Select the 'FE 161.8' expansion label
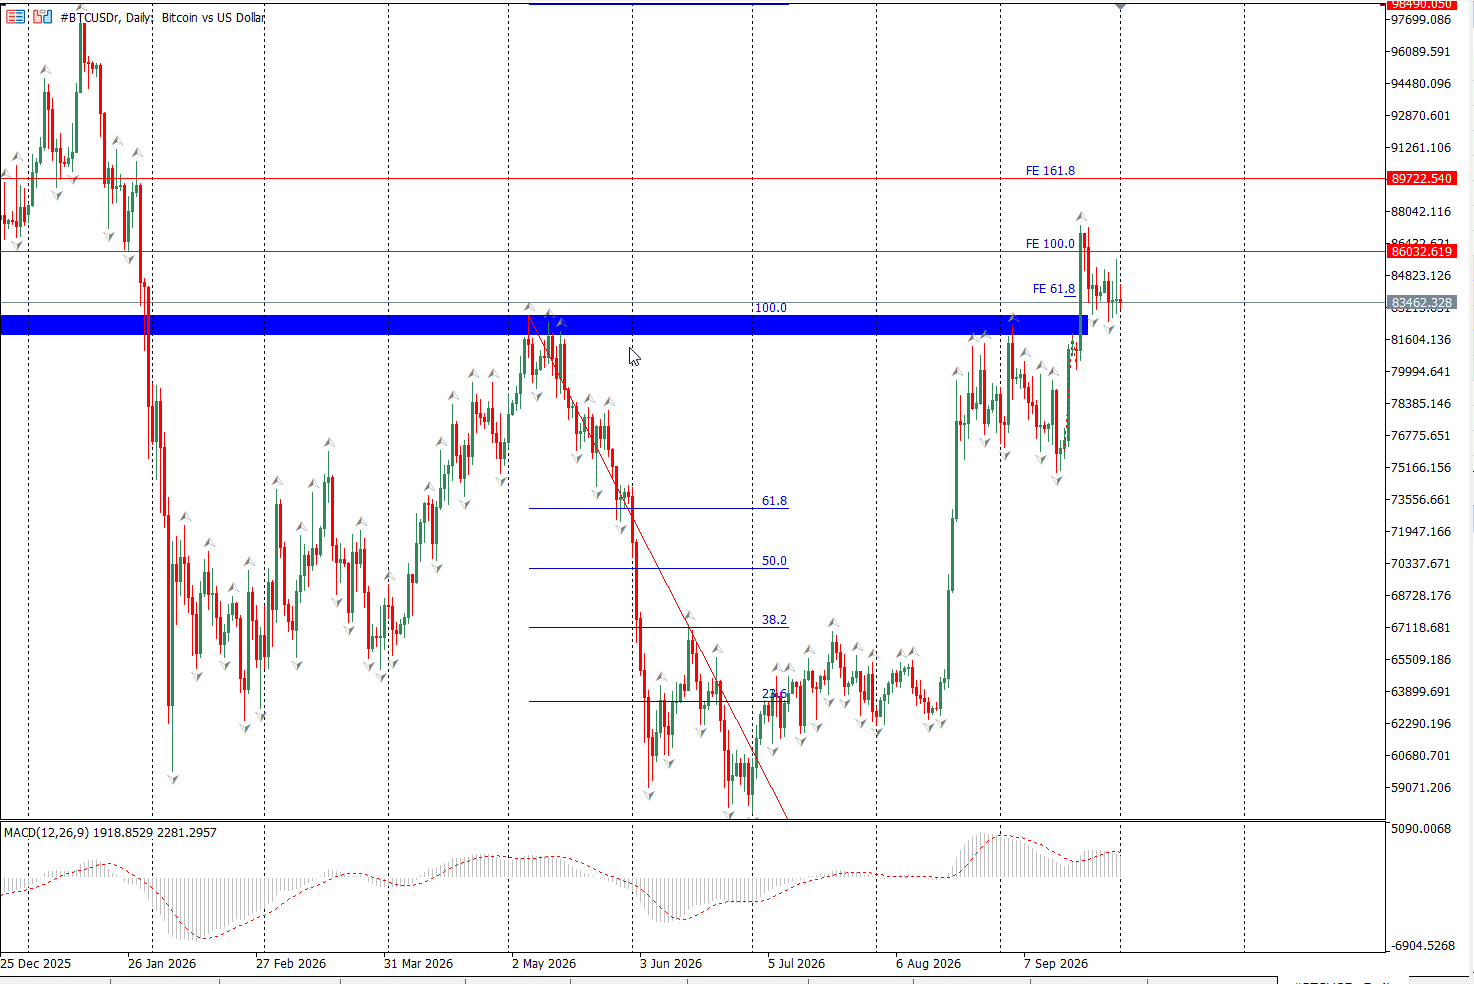 click(1050, 171)
